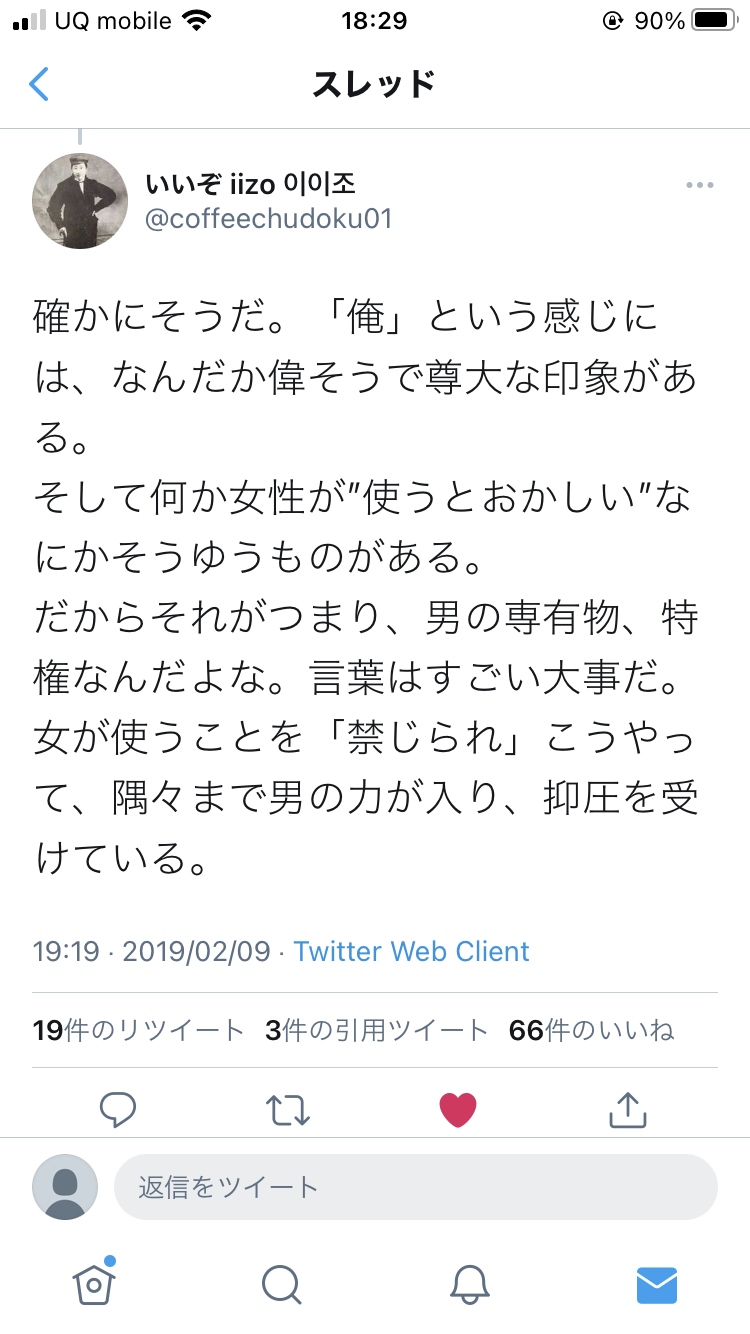Tap the battery indicator in status bar

pos(715,20)
